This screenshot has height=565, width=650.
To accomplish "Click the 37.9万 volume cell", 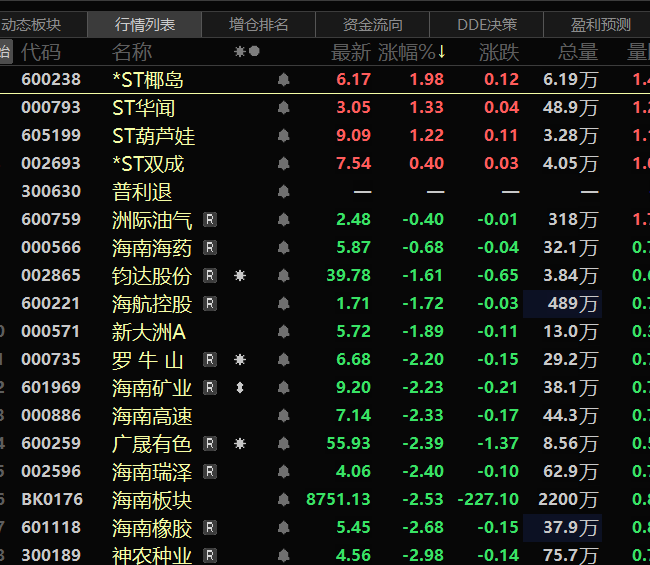I will (x=563, y=528).
